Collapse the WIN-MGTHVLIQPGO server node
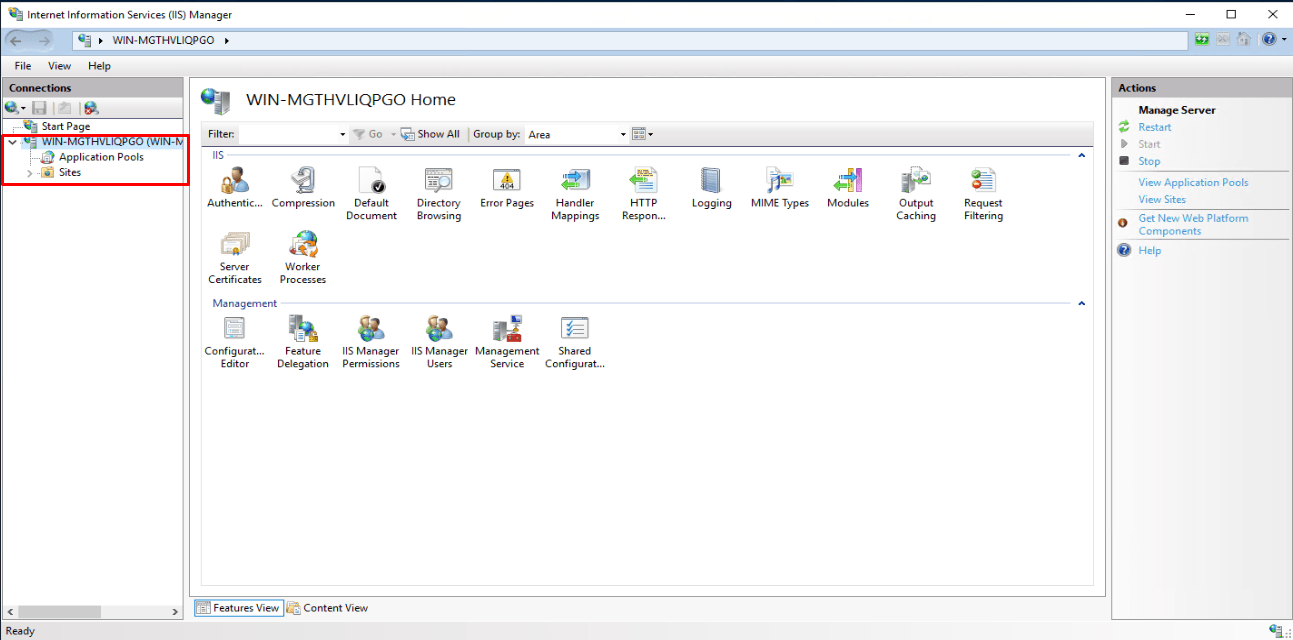The height and width of the screenshot is (640, 1293). click(x=12, y=142)
